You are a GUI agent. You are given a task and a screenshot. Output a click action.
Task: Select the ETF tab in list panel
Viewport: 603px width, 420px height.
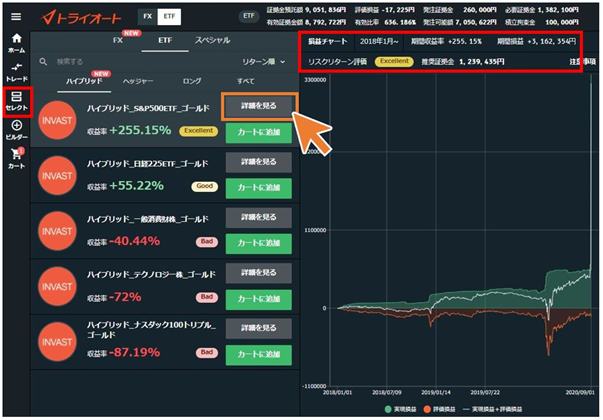165,40
